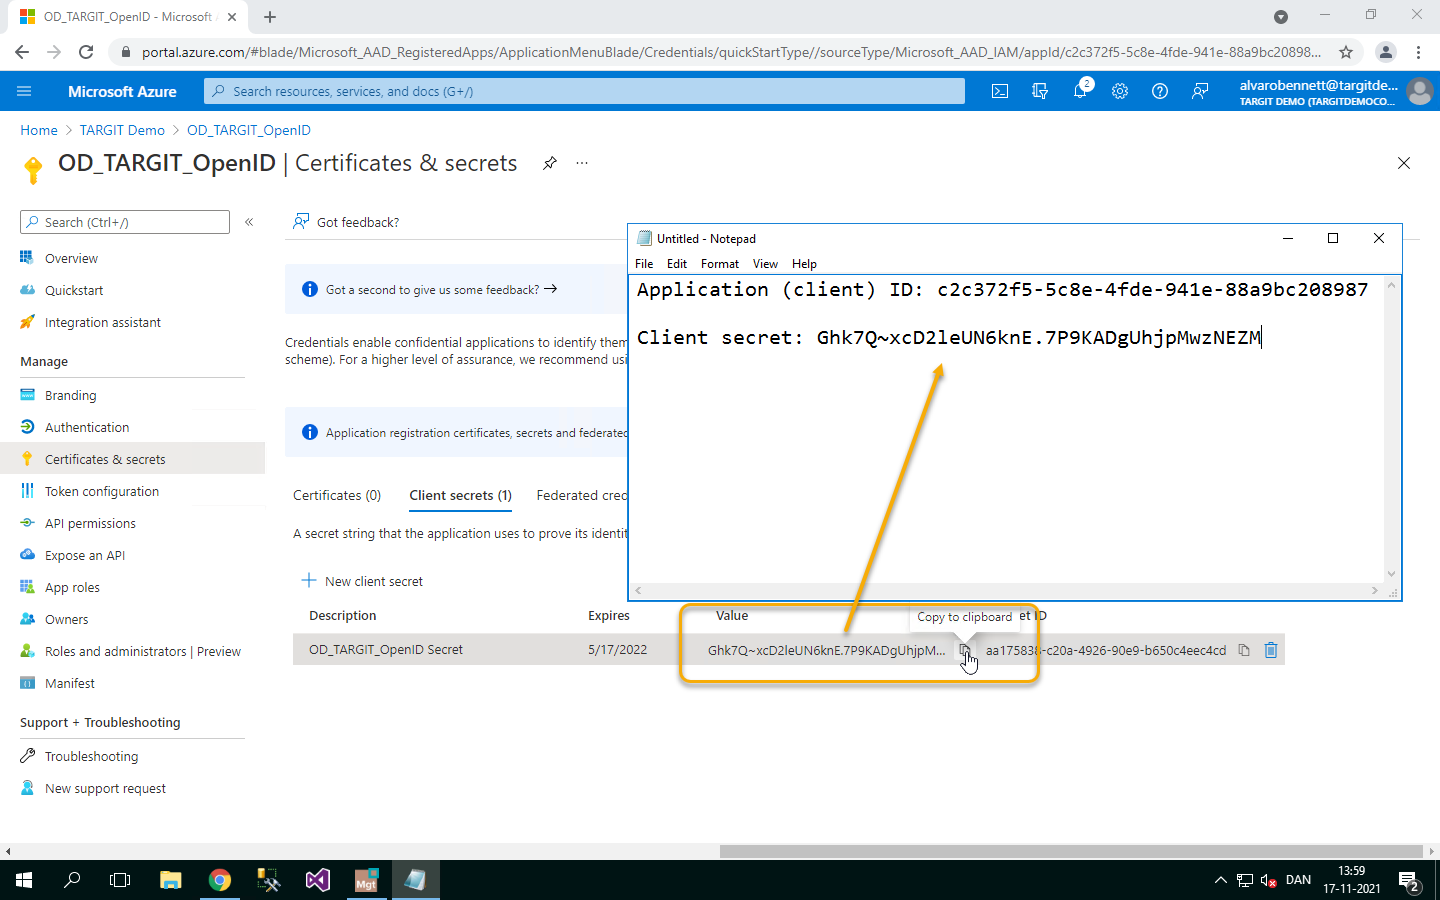Copy the Secret ID to clipboard
1440x900 pixels.
click(1244, 650)
